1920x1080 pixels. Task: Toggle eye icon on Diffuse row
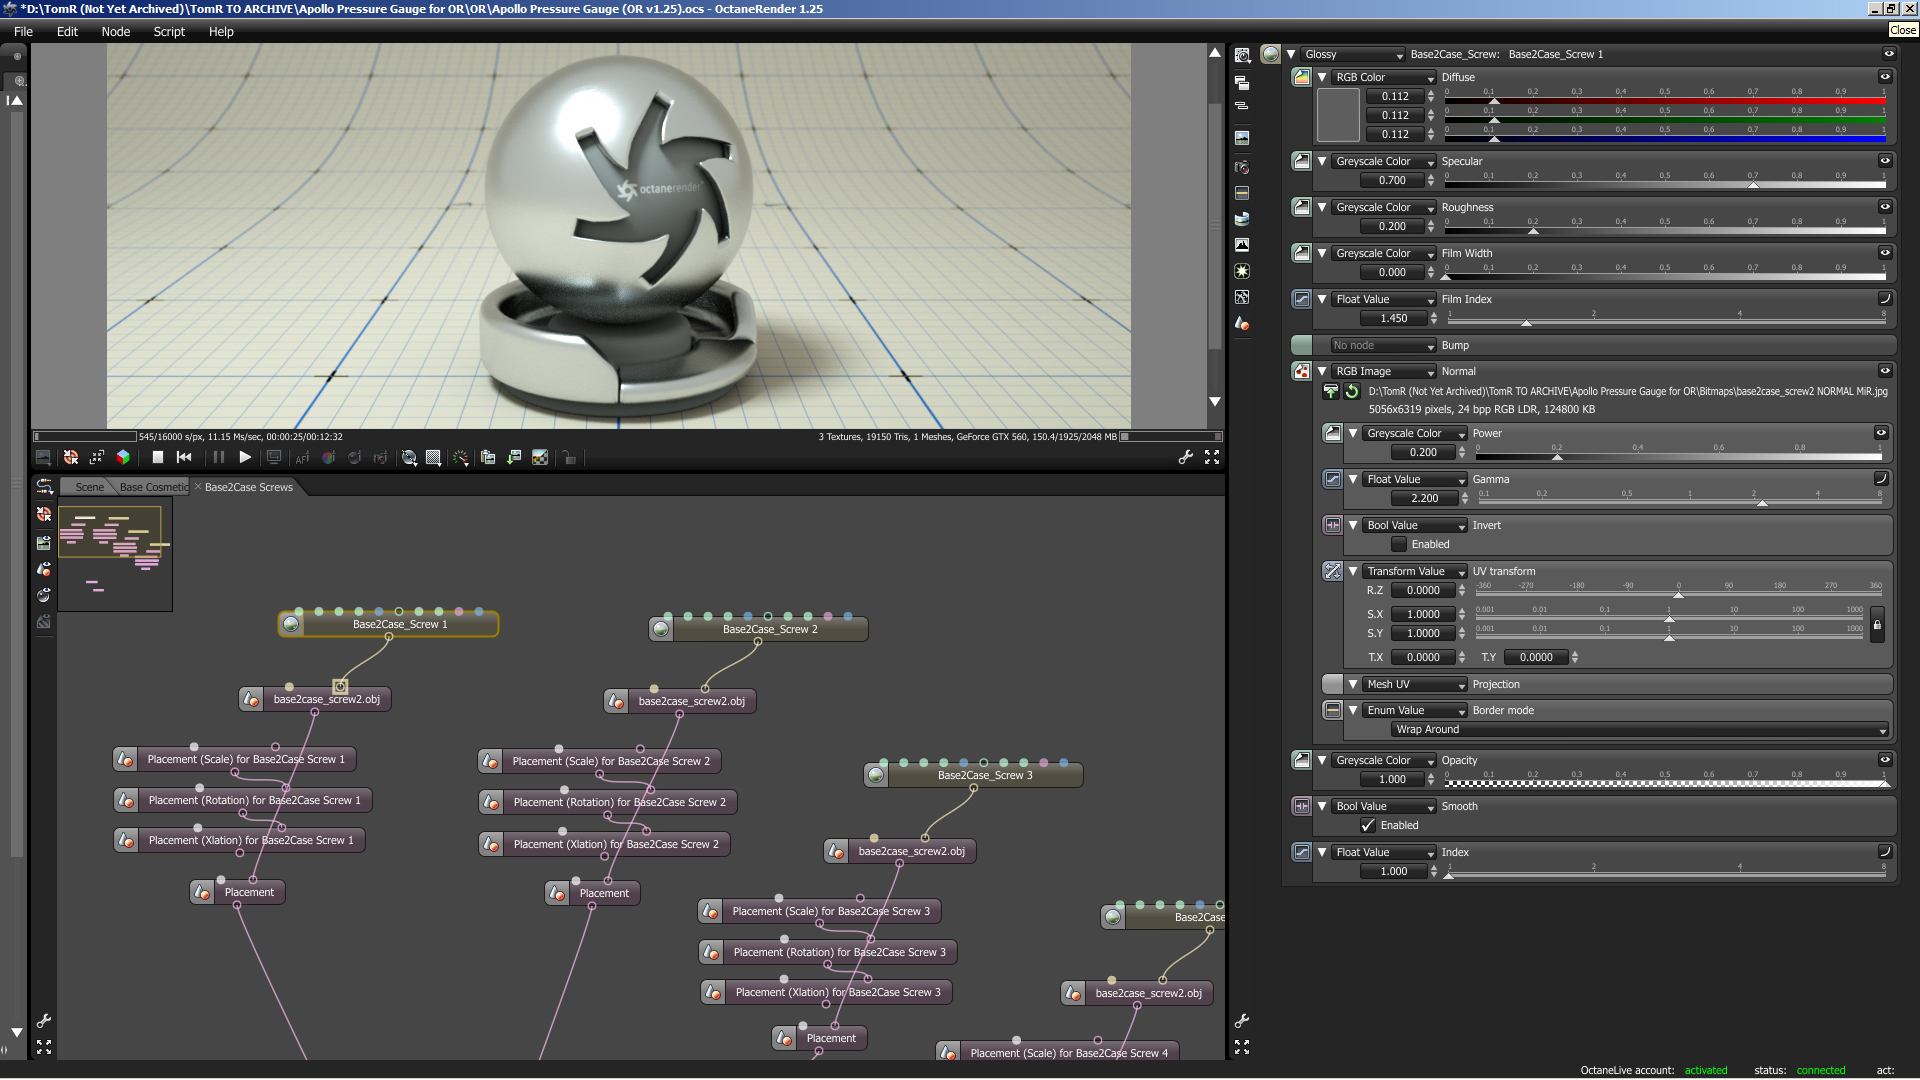click(1885, 77)
